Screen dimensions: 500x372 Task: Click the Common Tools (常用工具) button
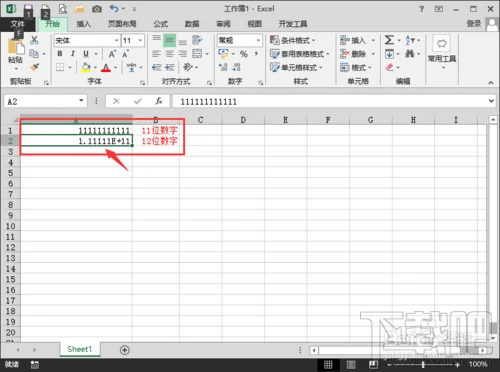(x=442, y=52)
